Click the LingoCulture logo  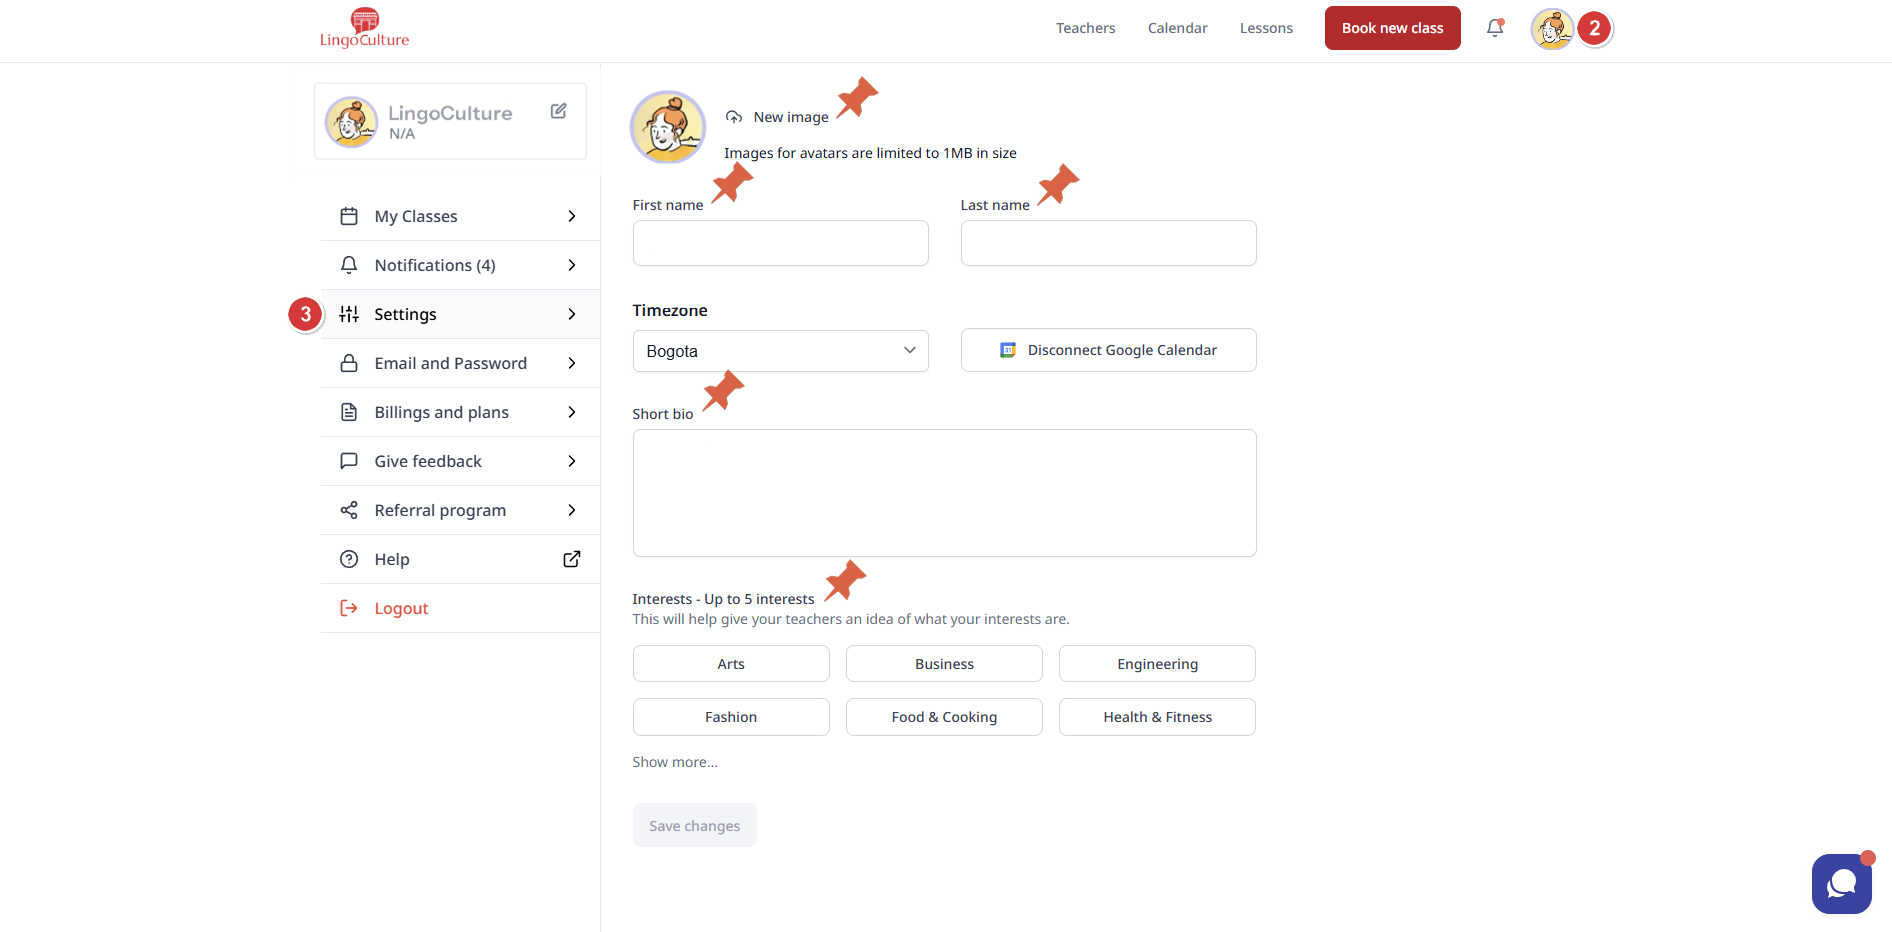click(364, 28)
